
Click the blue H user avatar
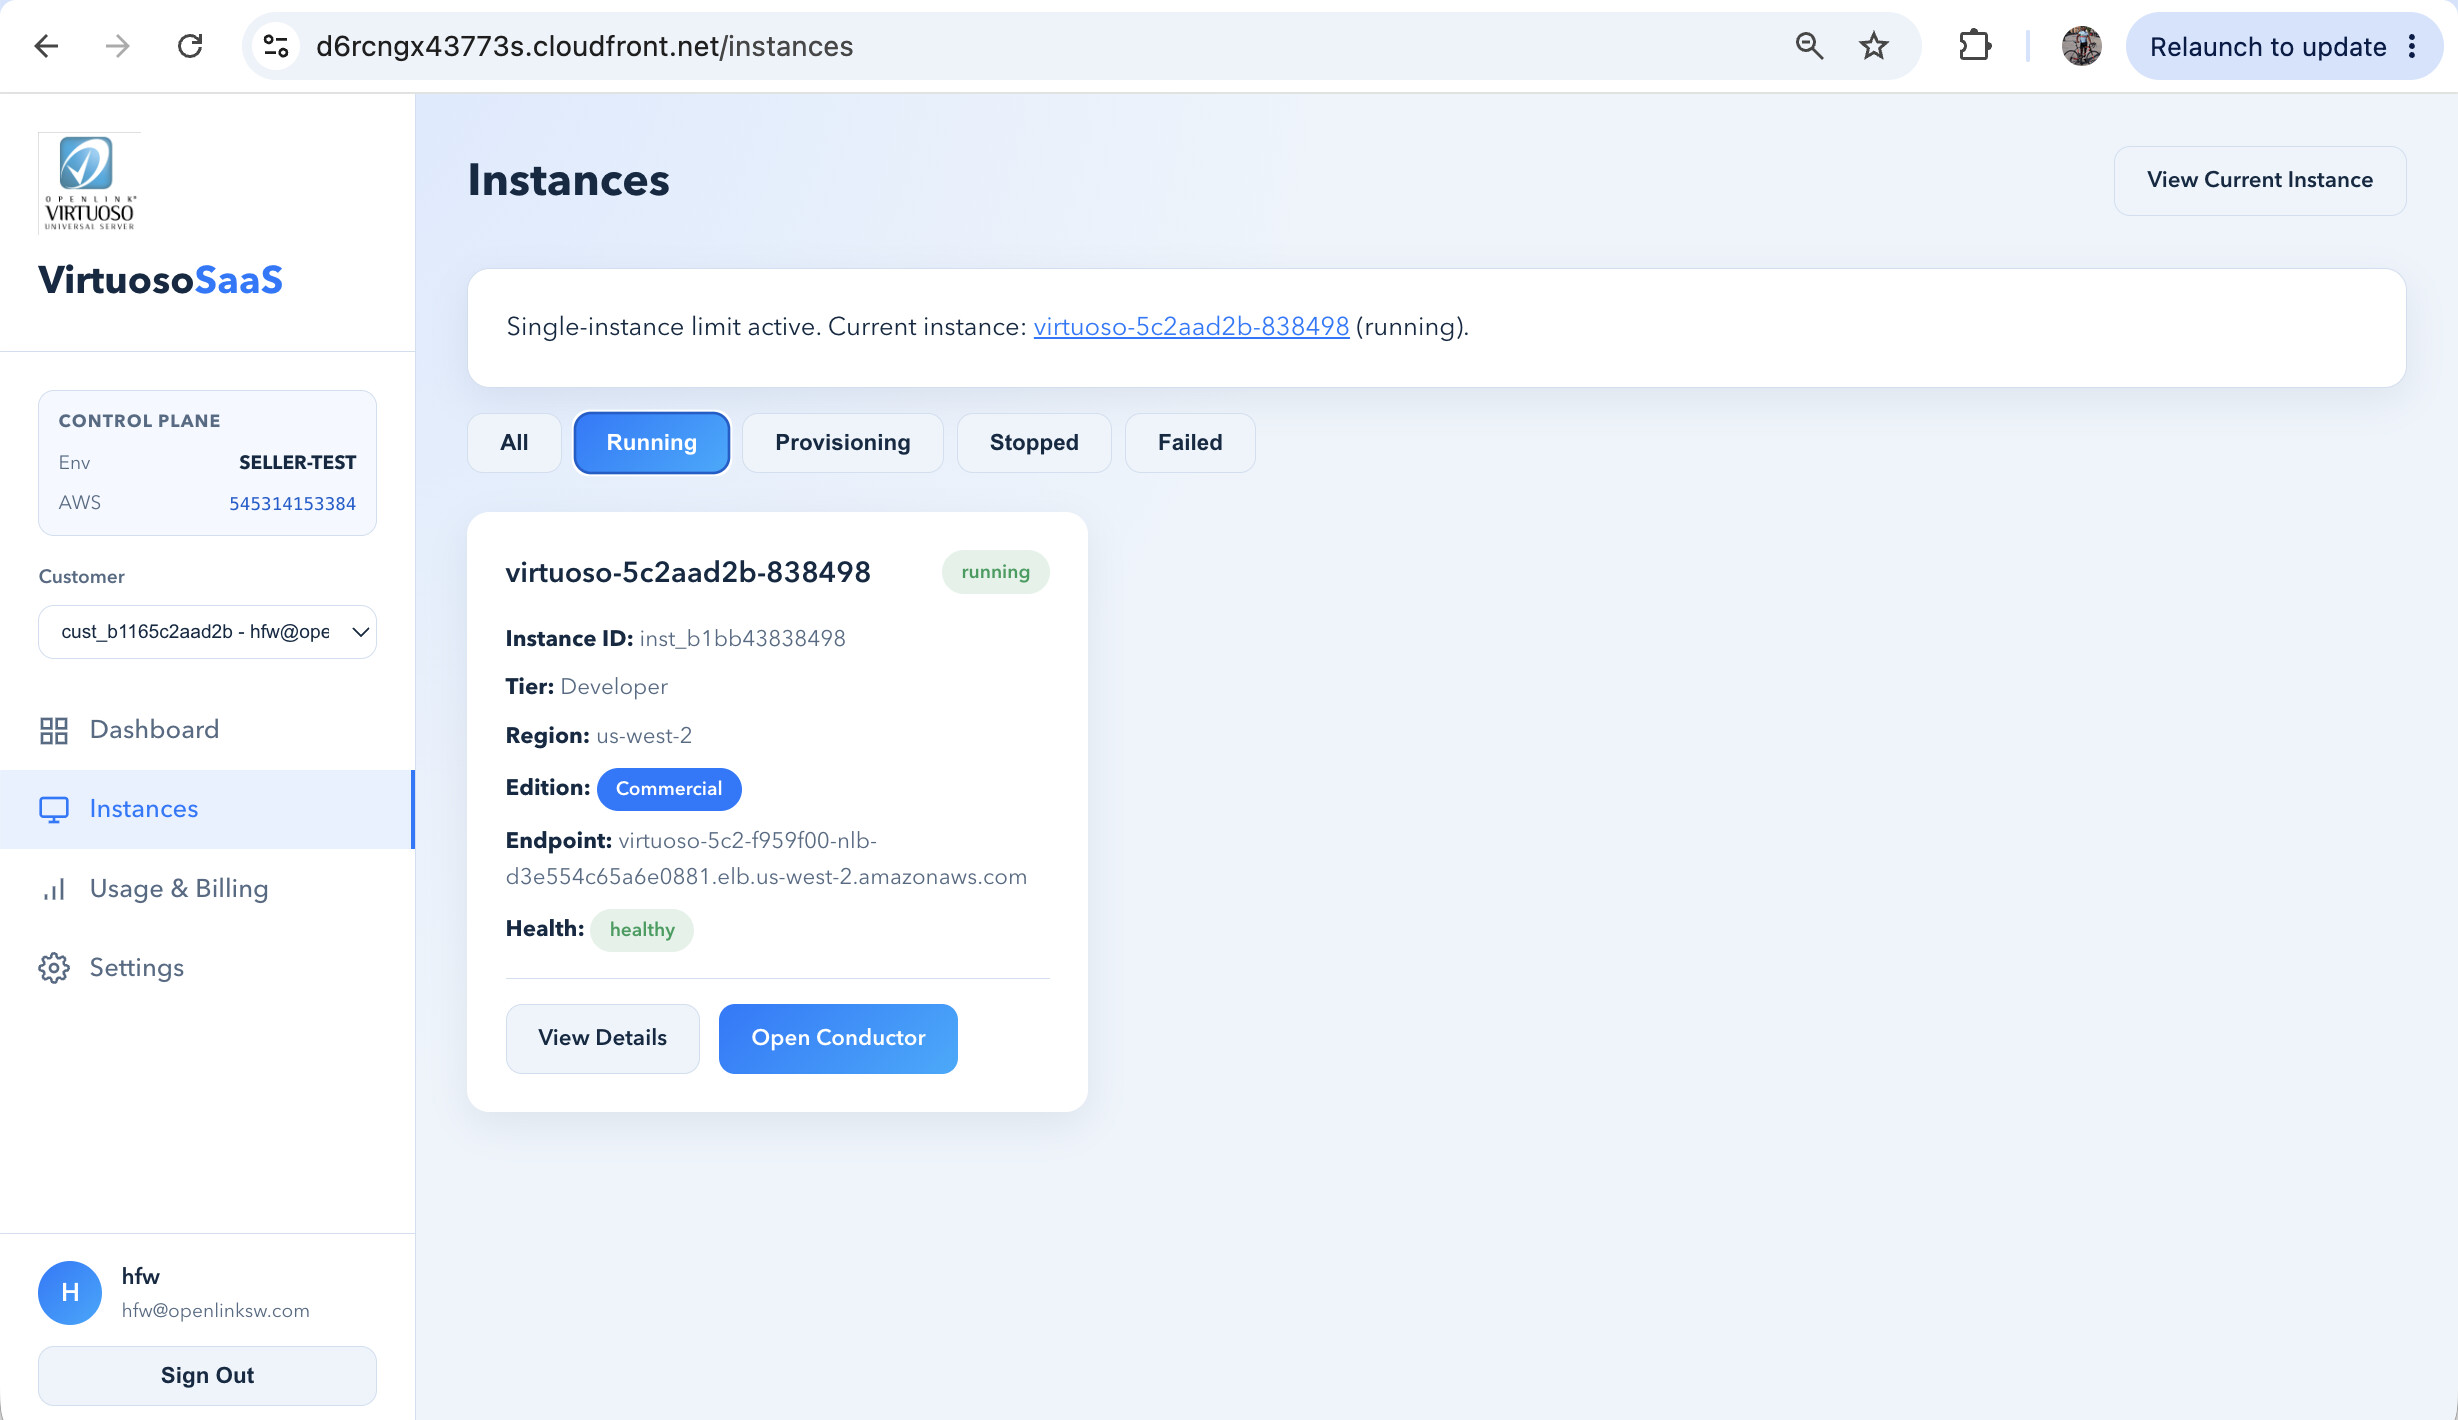[x=70, y=1293]
